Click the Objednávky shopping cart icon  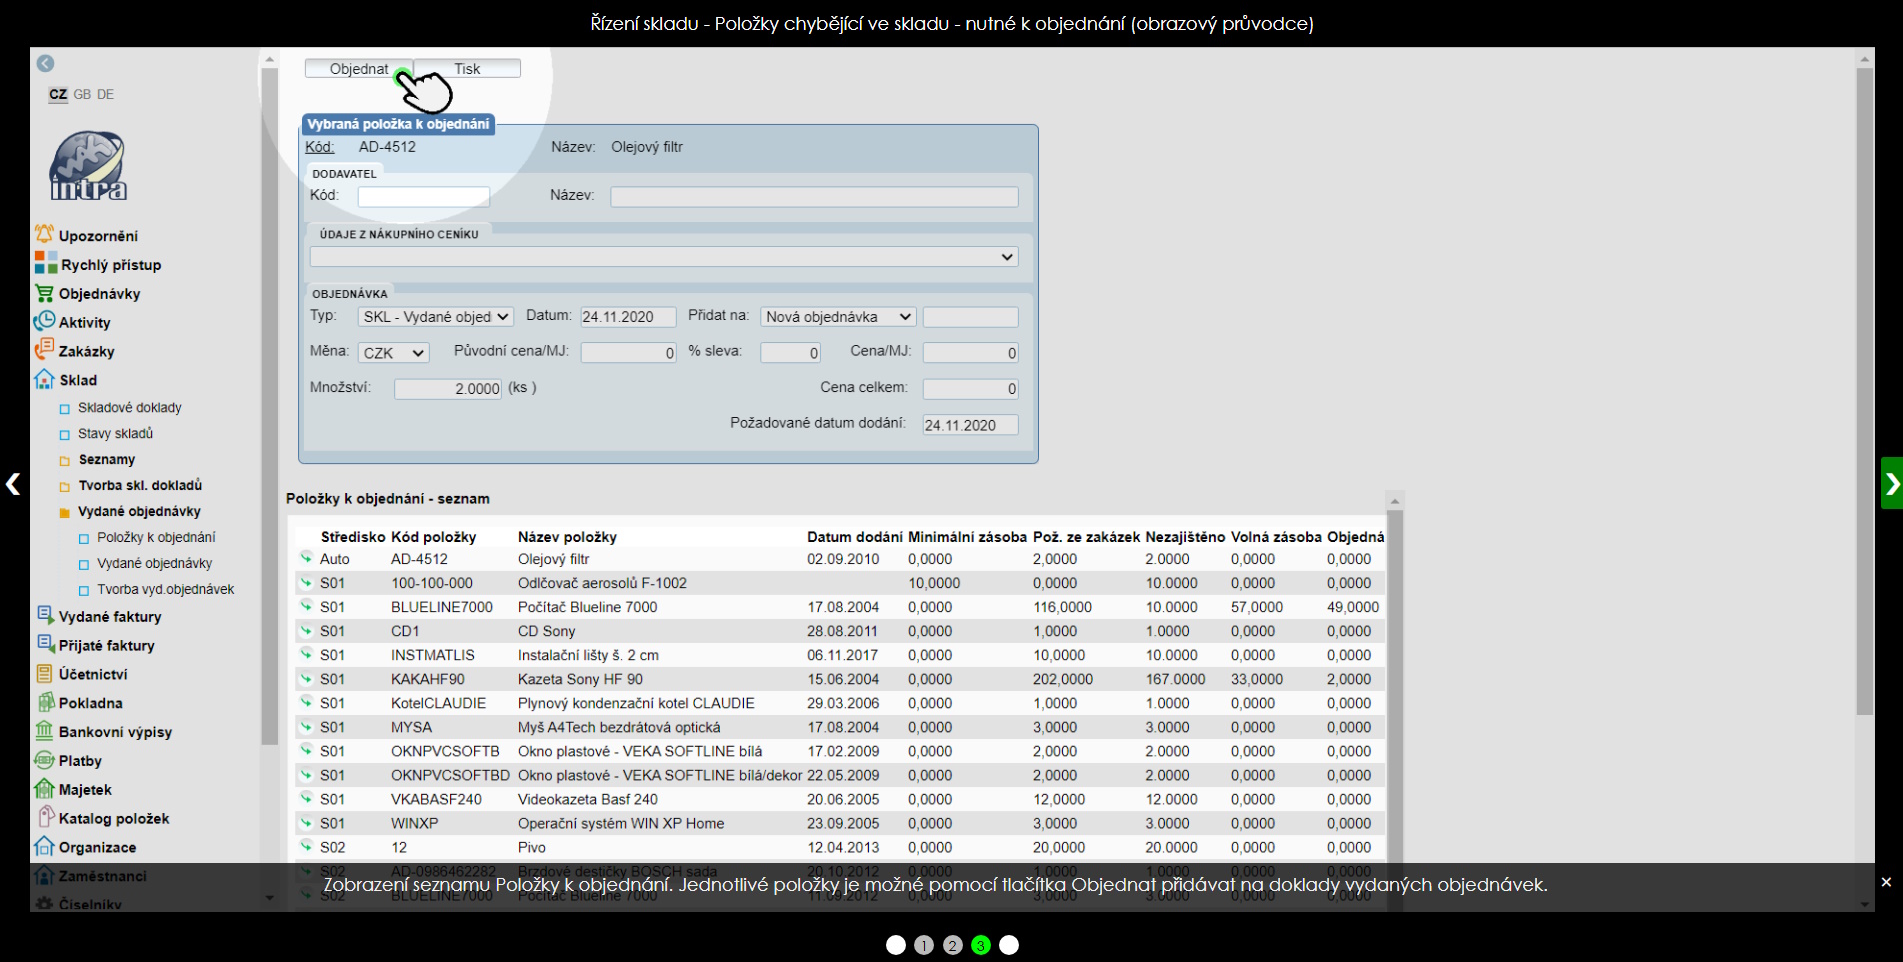[44, 293]
